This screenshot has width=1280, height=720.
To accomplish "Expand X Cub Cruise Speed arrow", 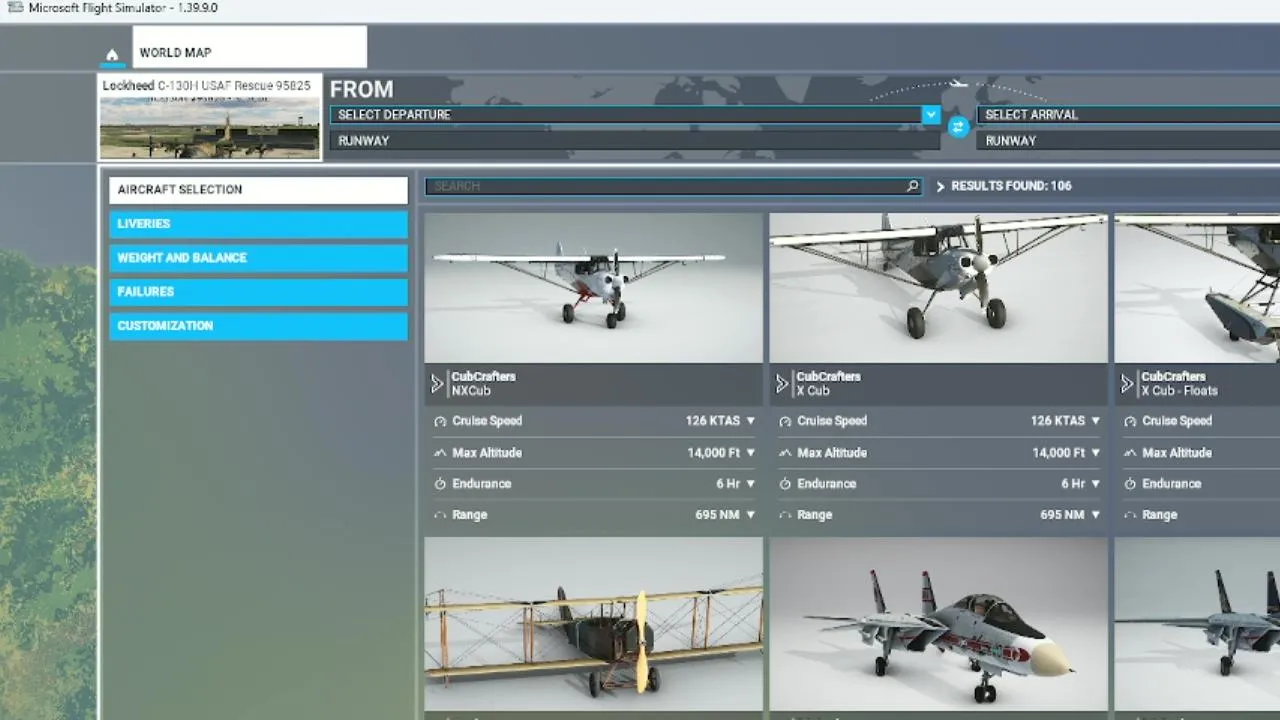I will click(x=1095, y=421).
